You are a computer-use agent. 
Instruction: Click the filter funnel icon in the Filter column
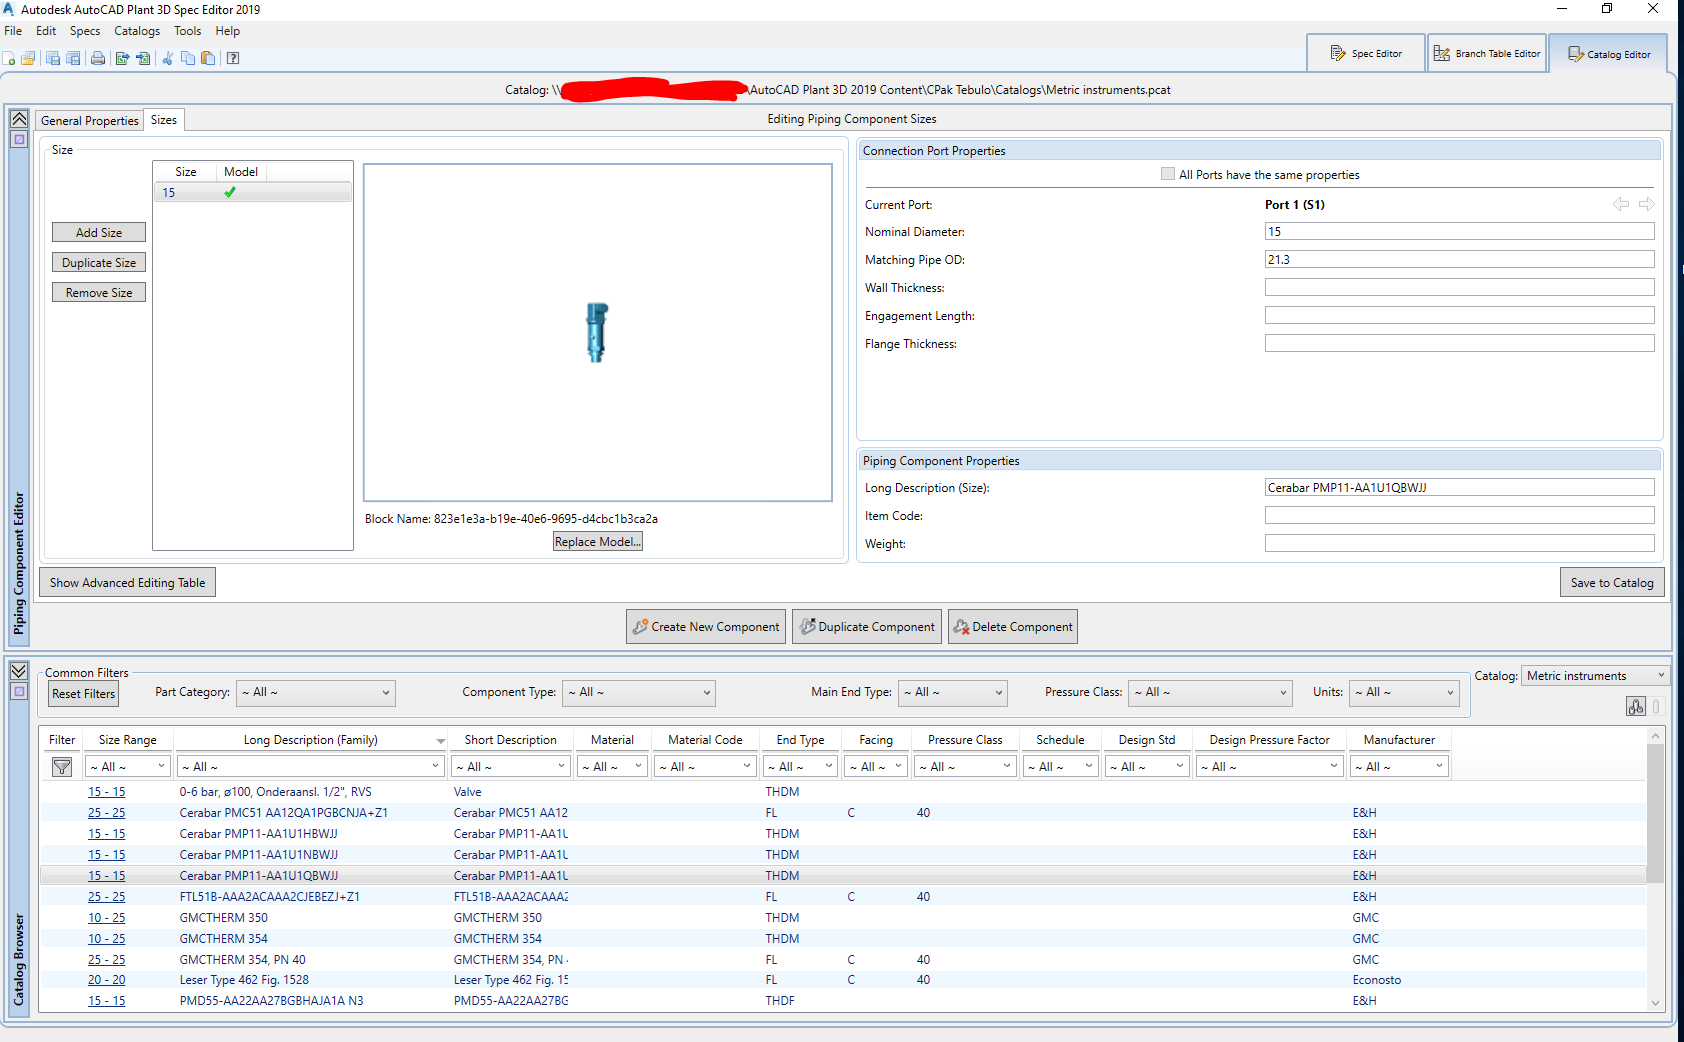61,766
